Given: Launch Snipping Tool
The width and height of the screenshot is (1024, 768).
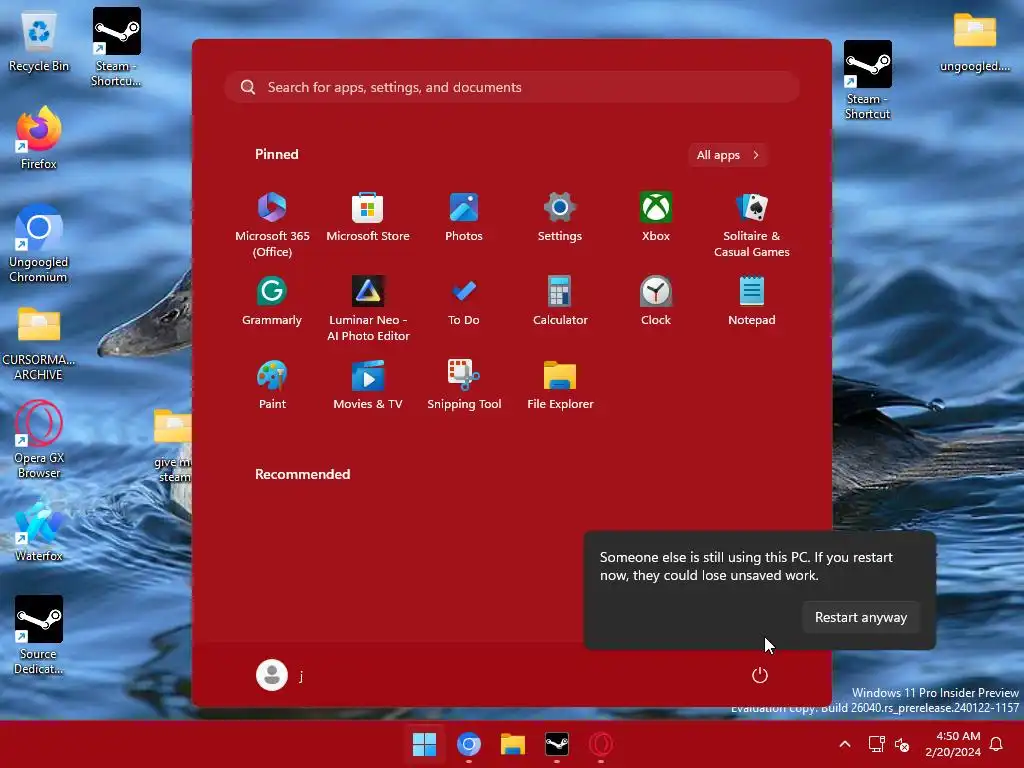Looking at the screenshot, I should (464, 385).
